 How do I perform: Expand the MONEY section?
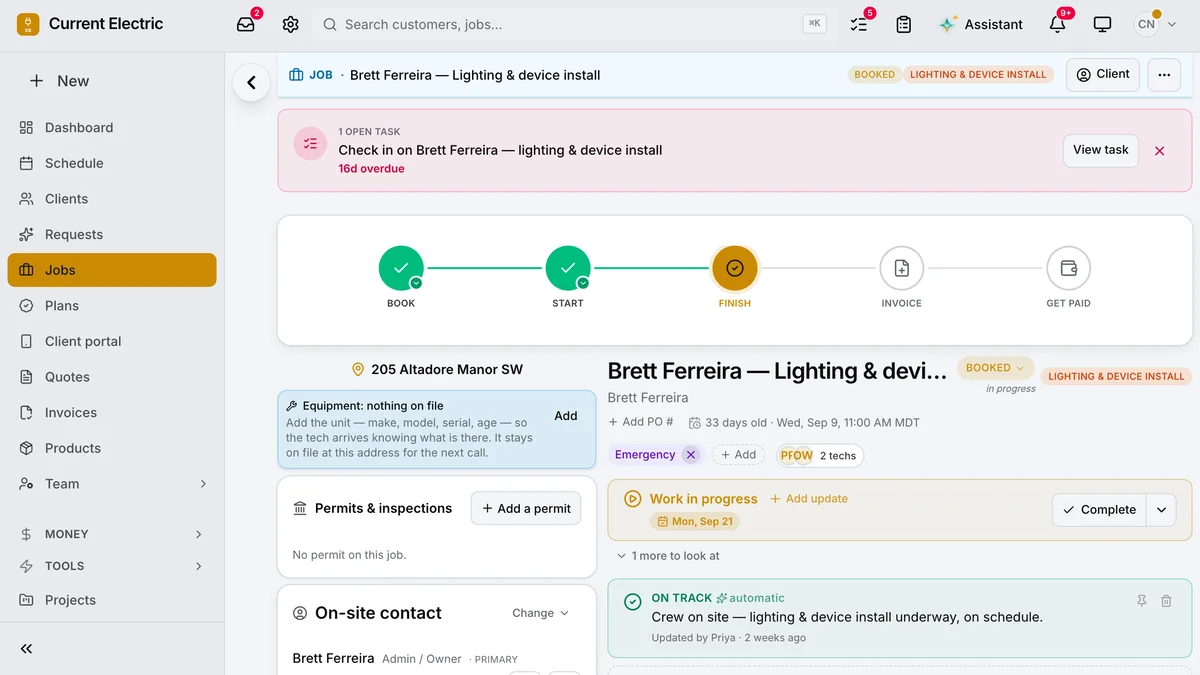112,534
